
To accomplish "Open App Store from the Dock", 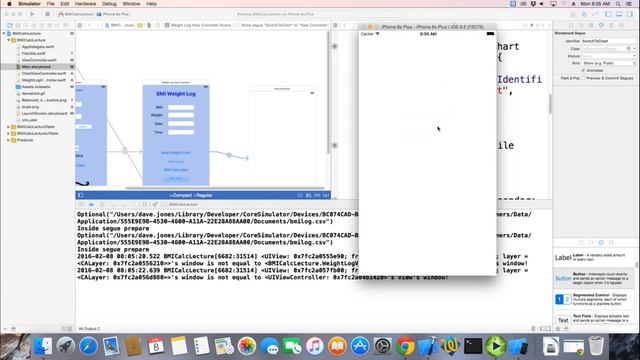I will pyautogui.click(x=360, y=346).
